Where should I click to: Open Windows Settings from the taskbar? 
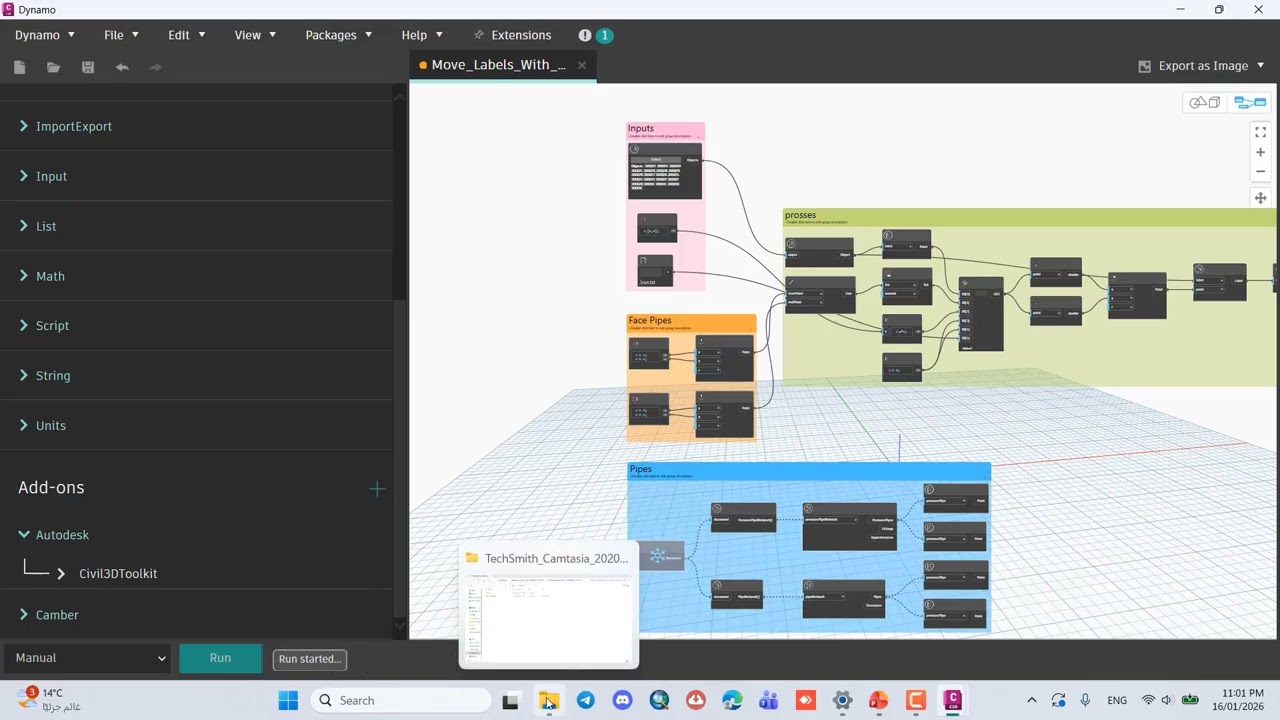click(x=842, y=700)
